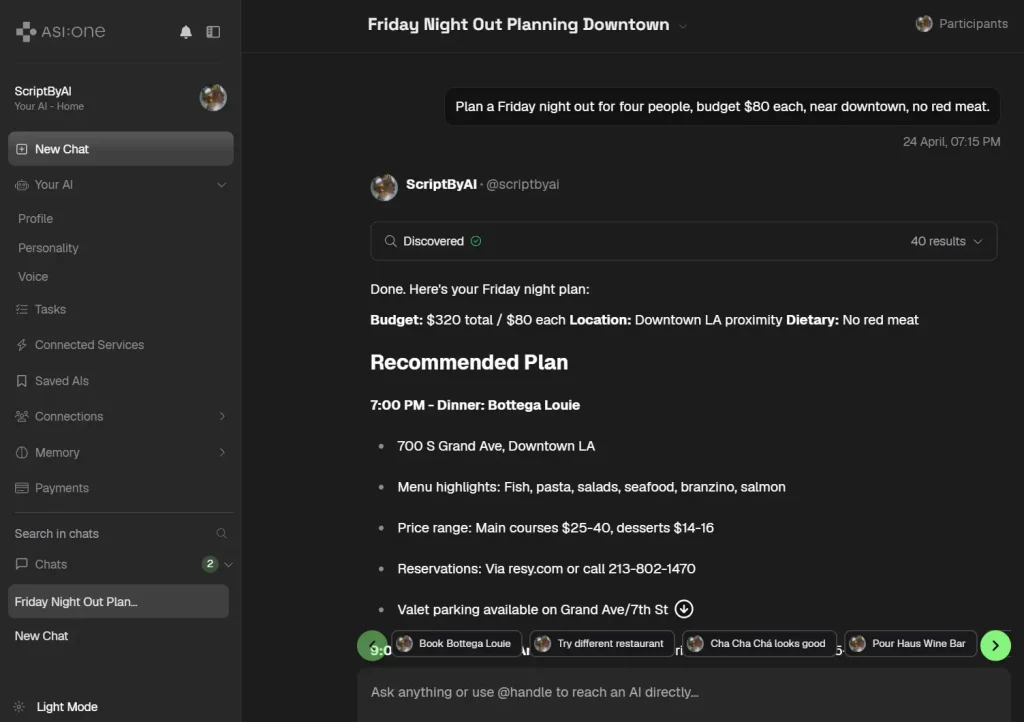Click the Book Bottega Louie suggestion

455,644
